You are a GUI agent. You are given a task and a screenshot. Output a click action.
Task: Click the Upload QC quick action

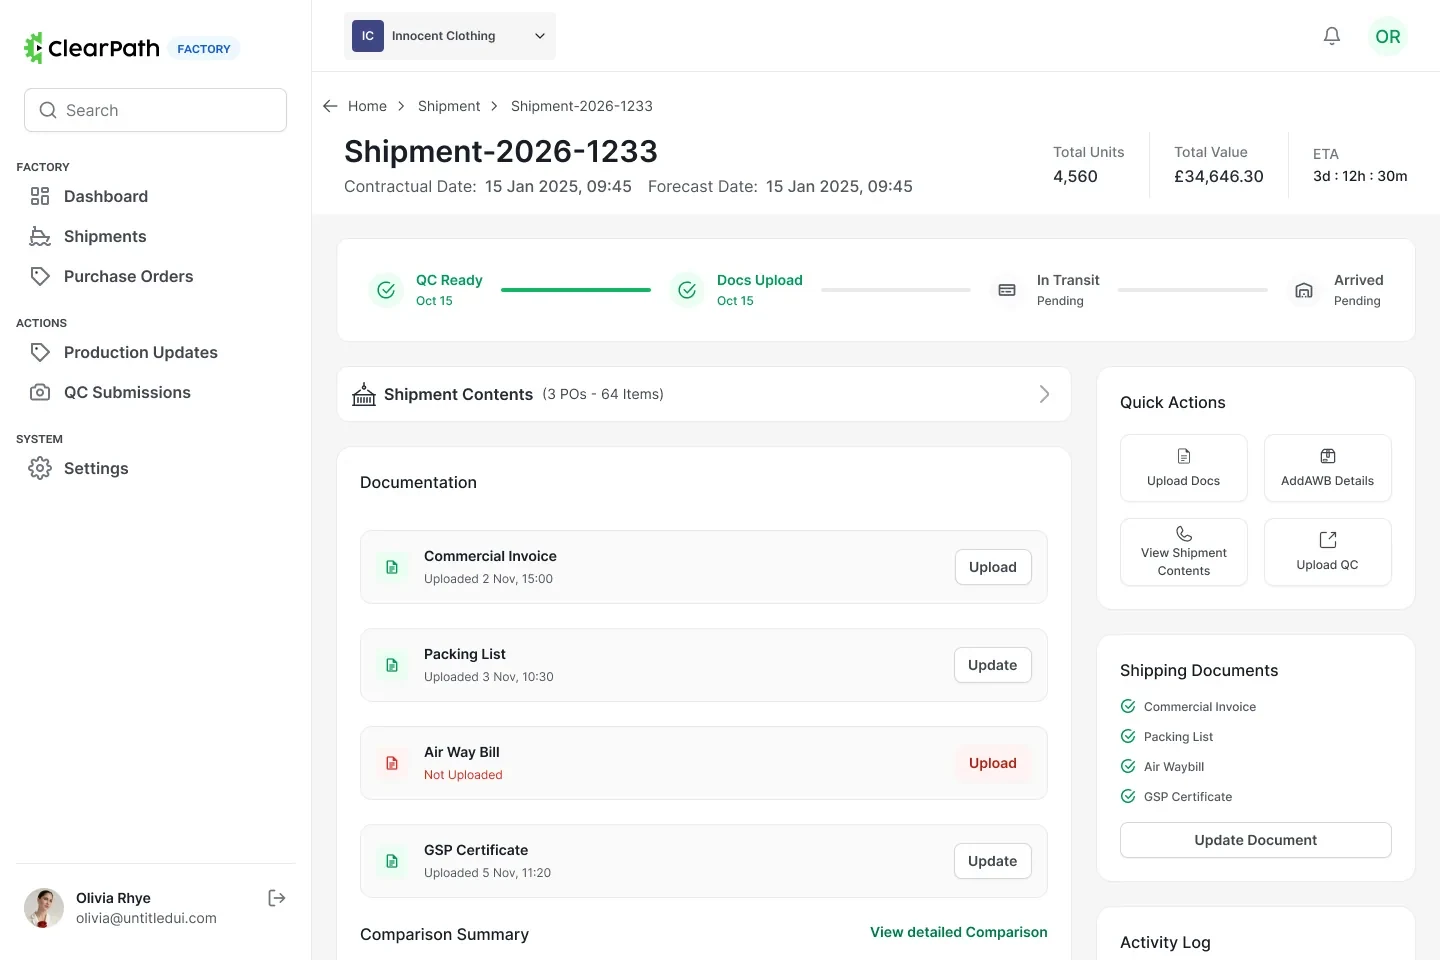tap(1328, 552)
